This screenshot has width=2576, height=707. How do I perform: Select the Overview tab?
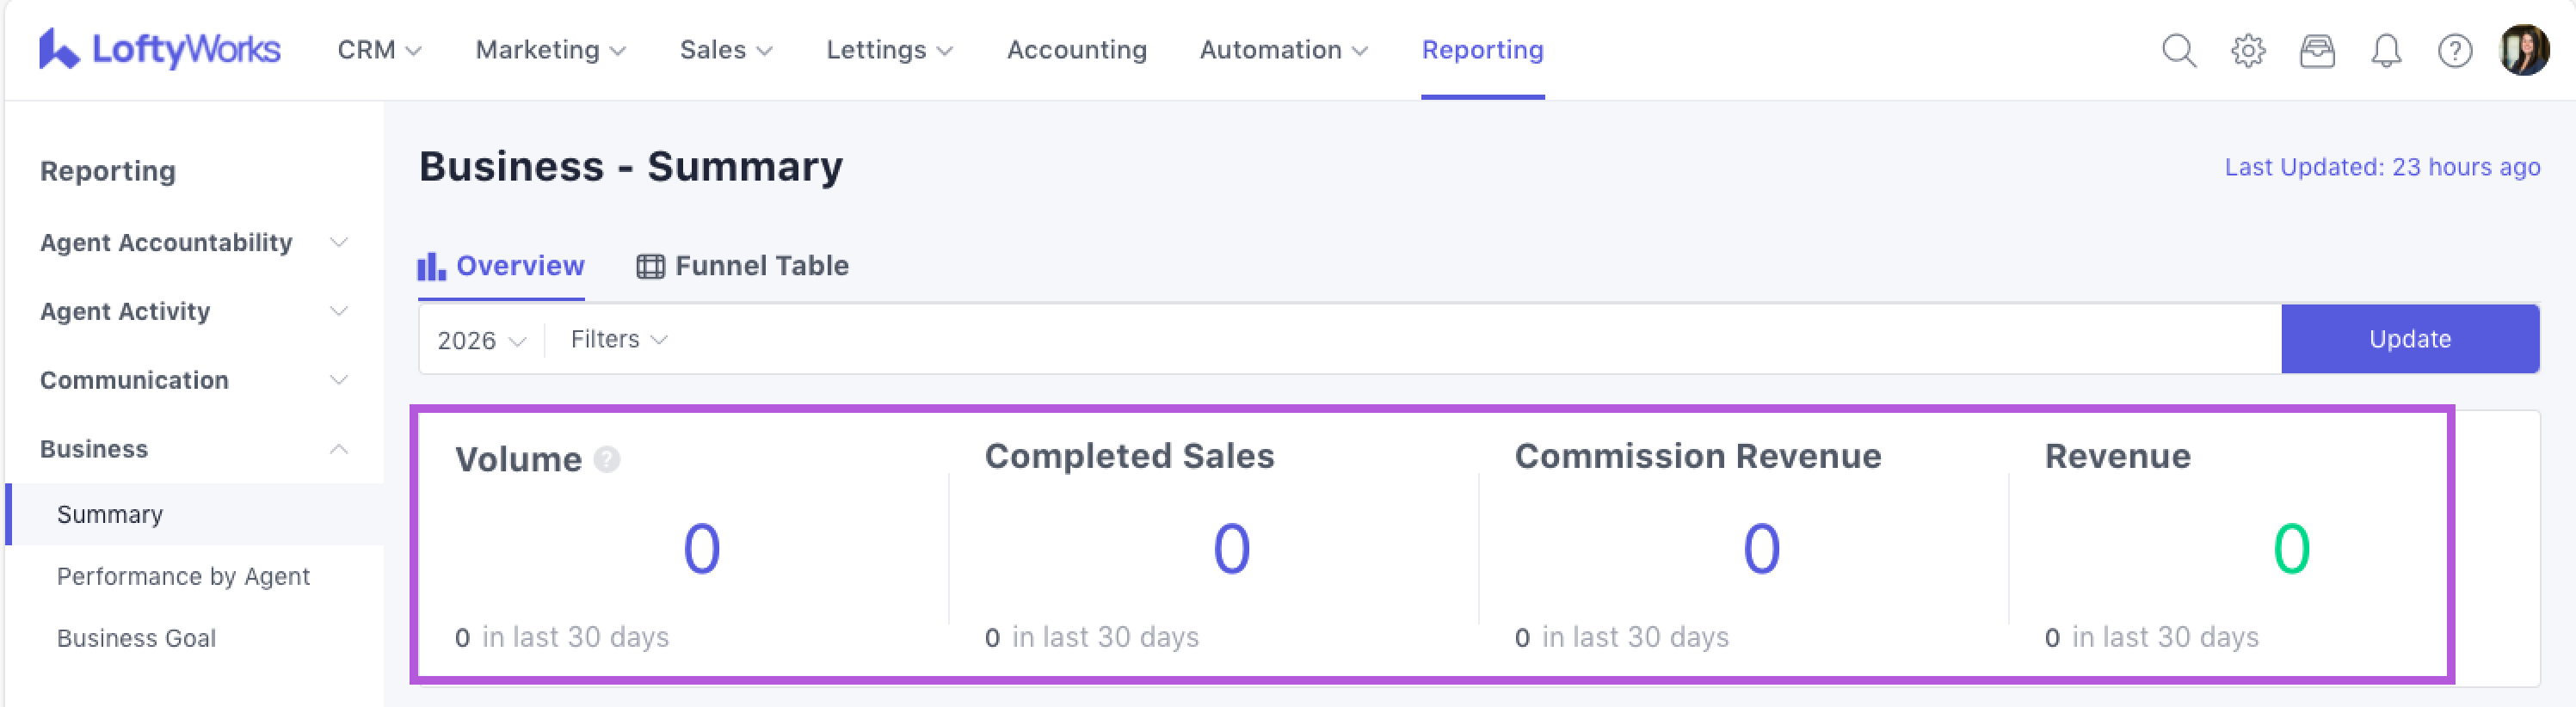501,266
